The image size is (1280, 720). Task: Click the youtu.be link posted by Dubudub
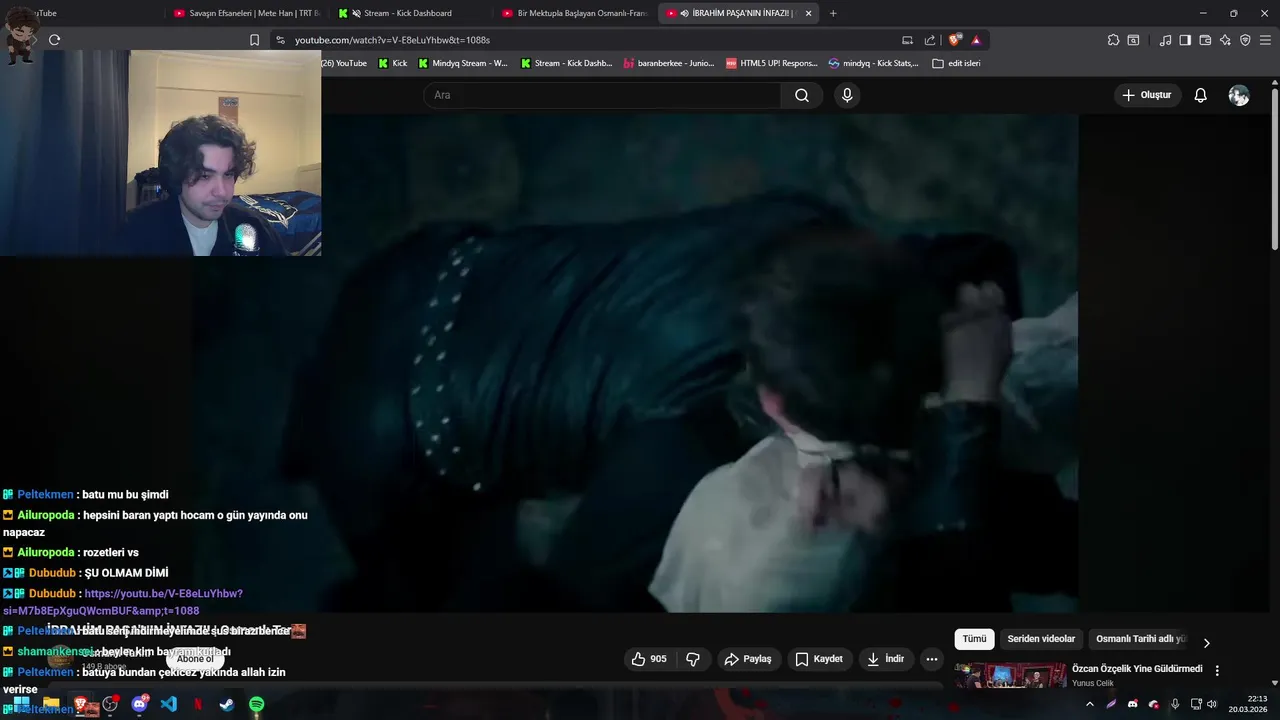click(x=122, y=602)
